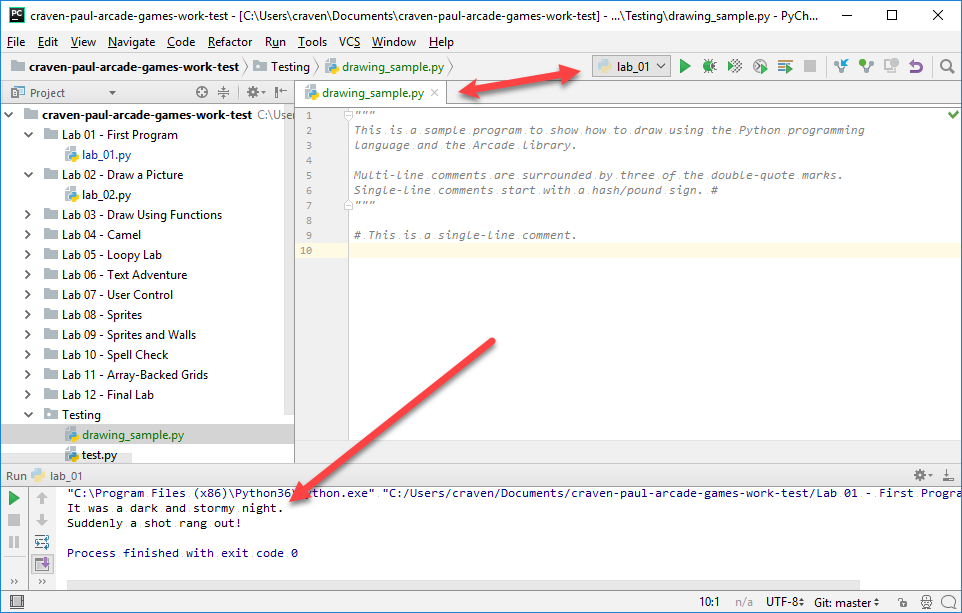Collapse Lab 01 - First Program folder

(x=28, y=135)
